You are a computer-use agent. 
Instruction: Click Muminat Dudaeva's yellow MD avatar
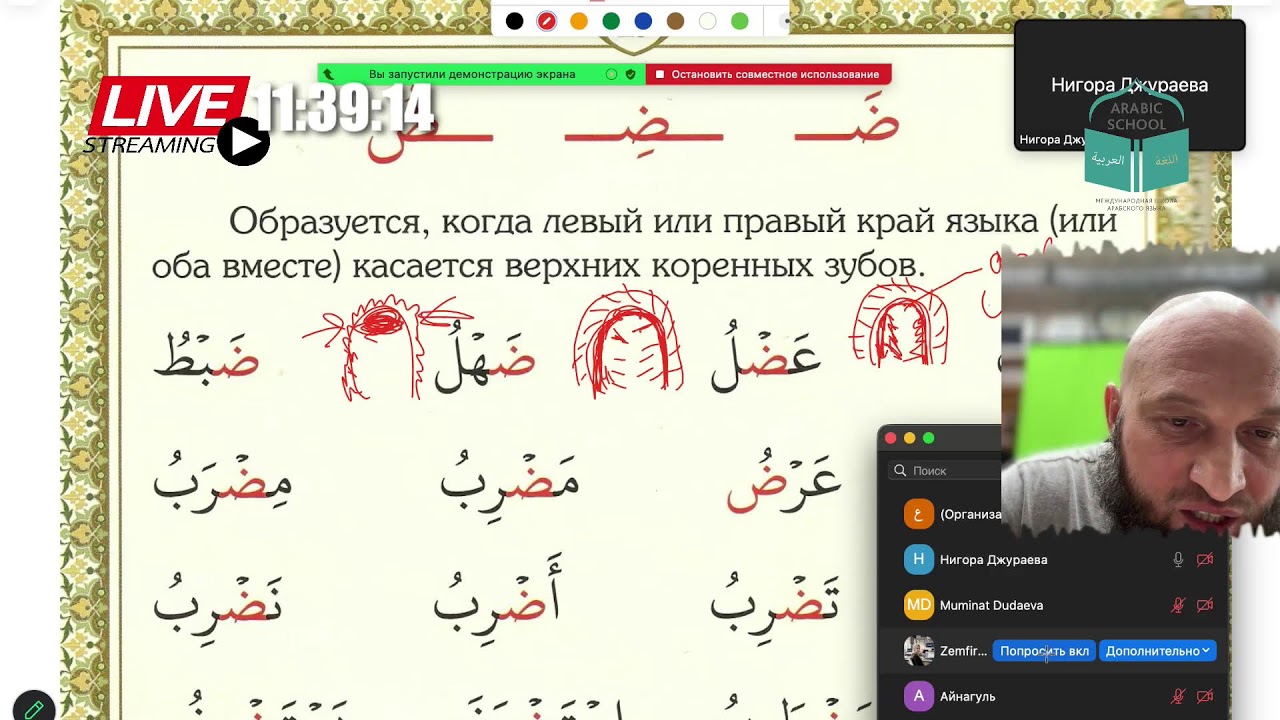tap(919, 605)
